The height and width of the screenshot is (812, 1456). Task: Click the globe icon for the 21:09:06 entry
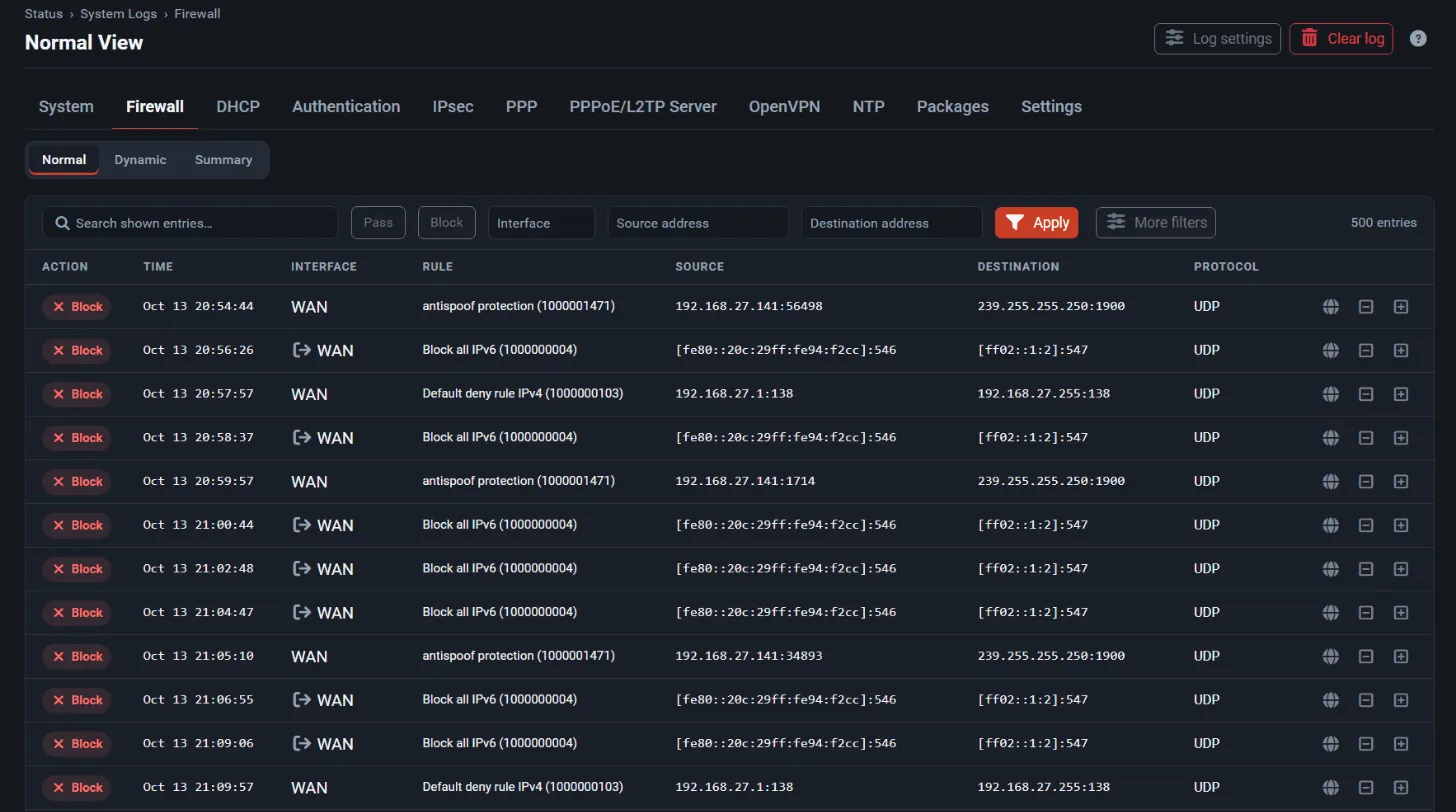tap(1331, 744)
